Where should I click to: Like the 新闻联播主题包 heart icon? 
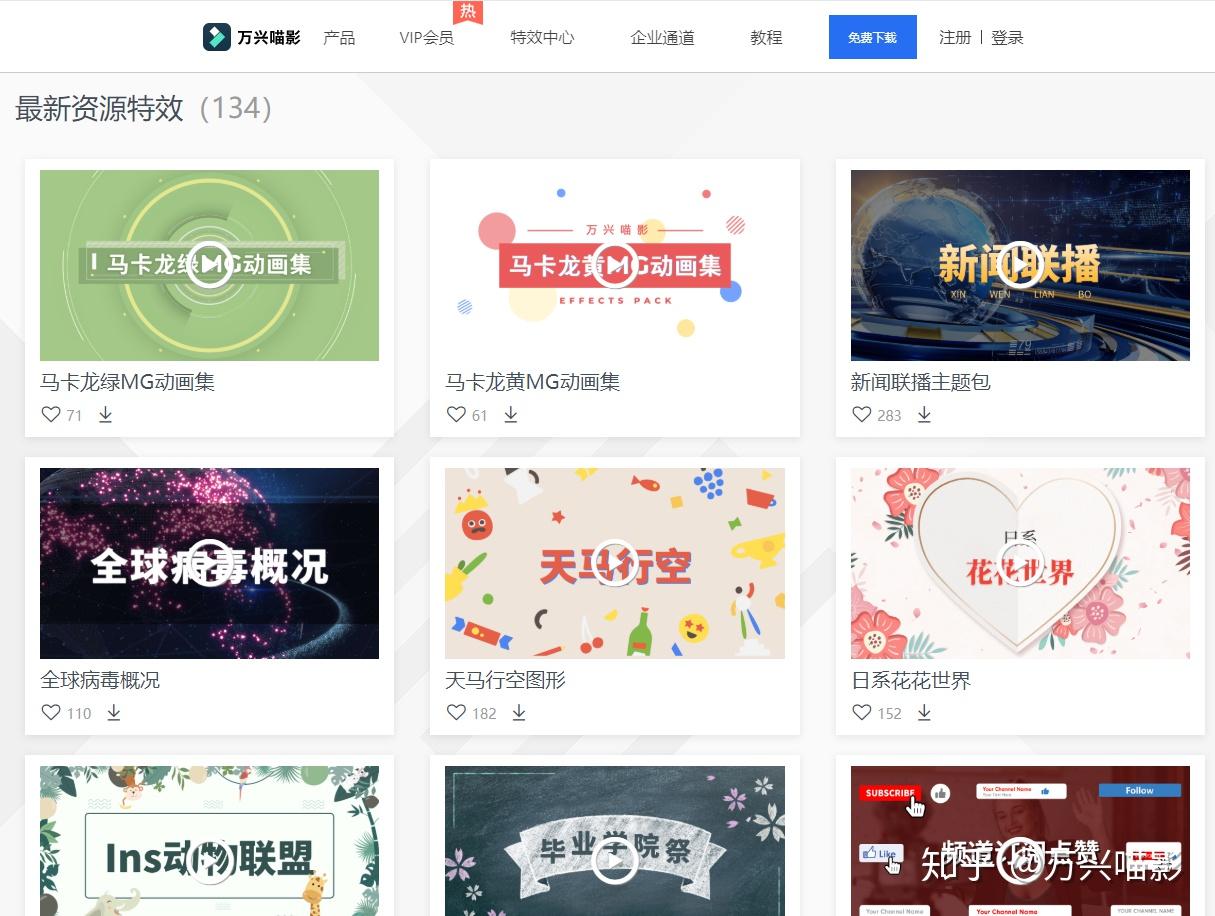861,414
